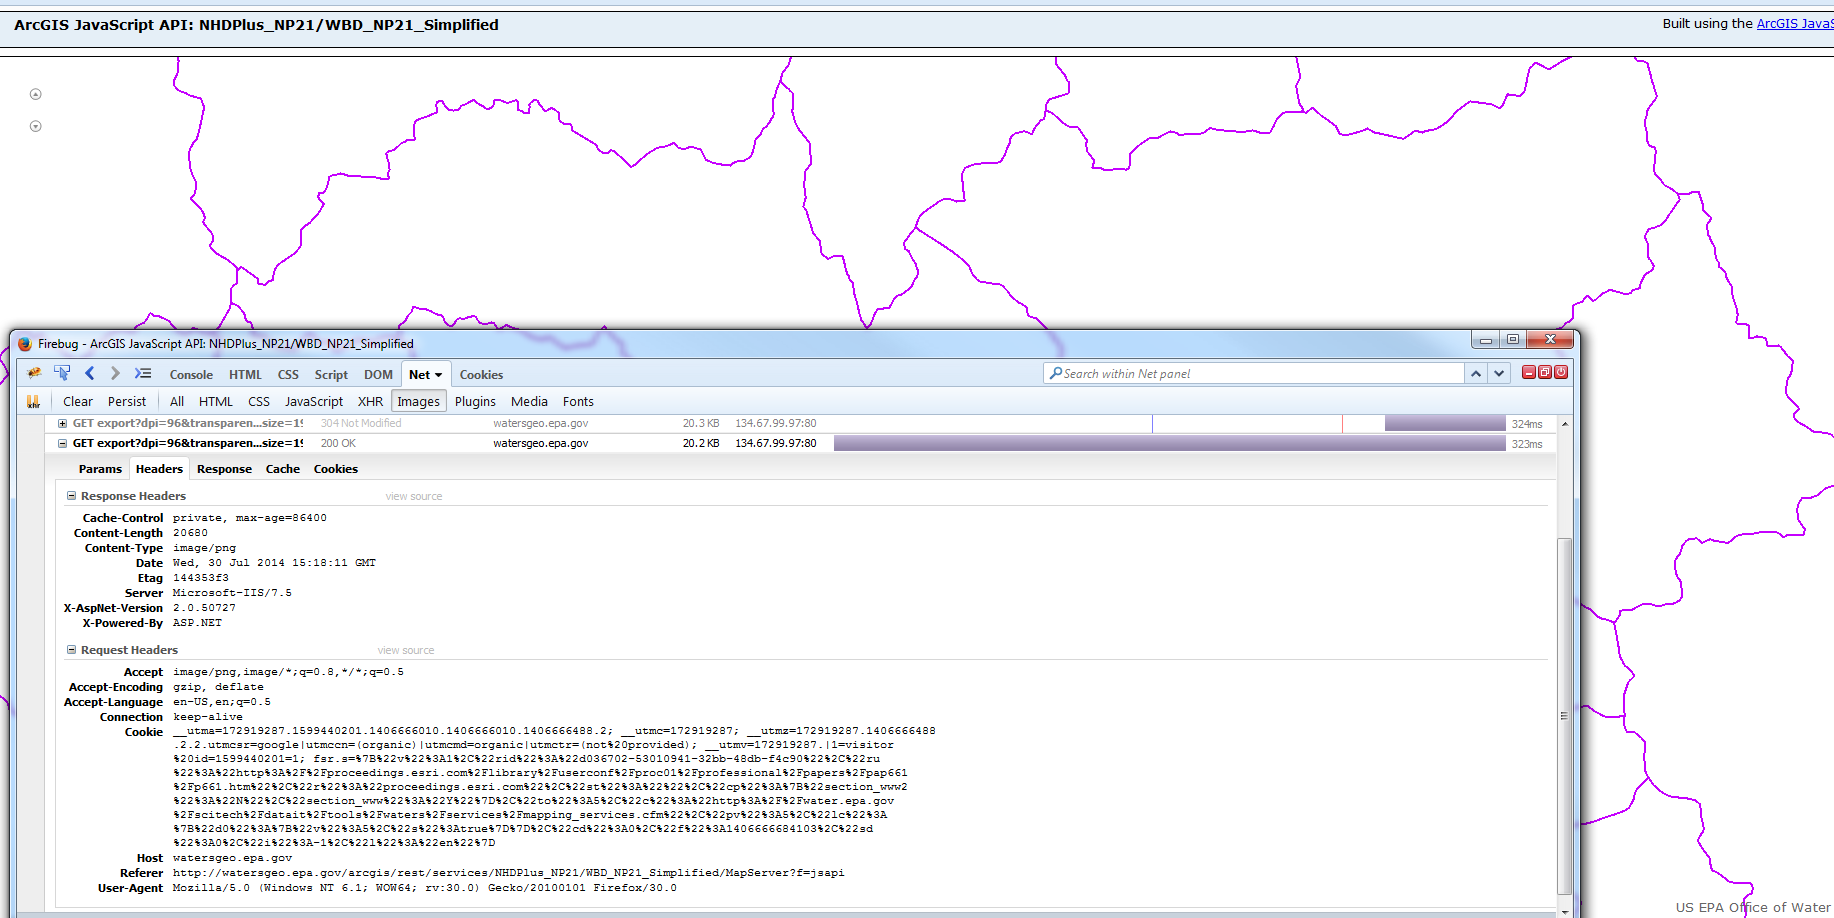Filter Net requests by Fonts
Viewport: 1834px width, 918px height.
coord(578,401)
